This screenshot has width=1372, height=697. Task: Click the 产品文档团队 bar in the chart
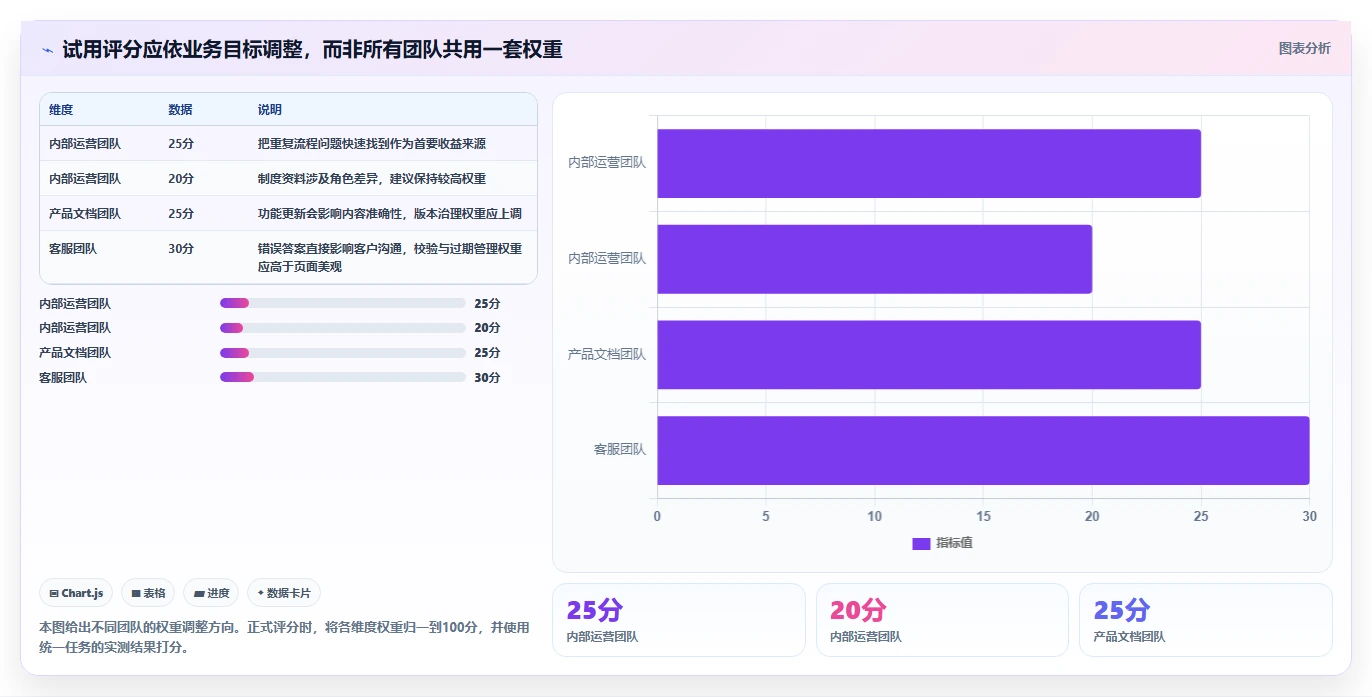point(929,354)
